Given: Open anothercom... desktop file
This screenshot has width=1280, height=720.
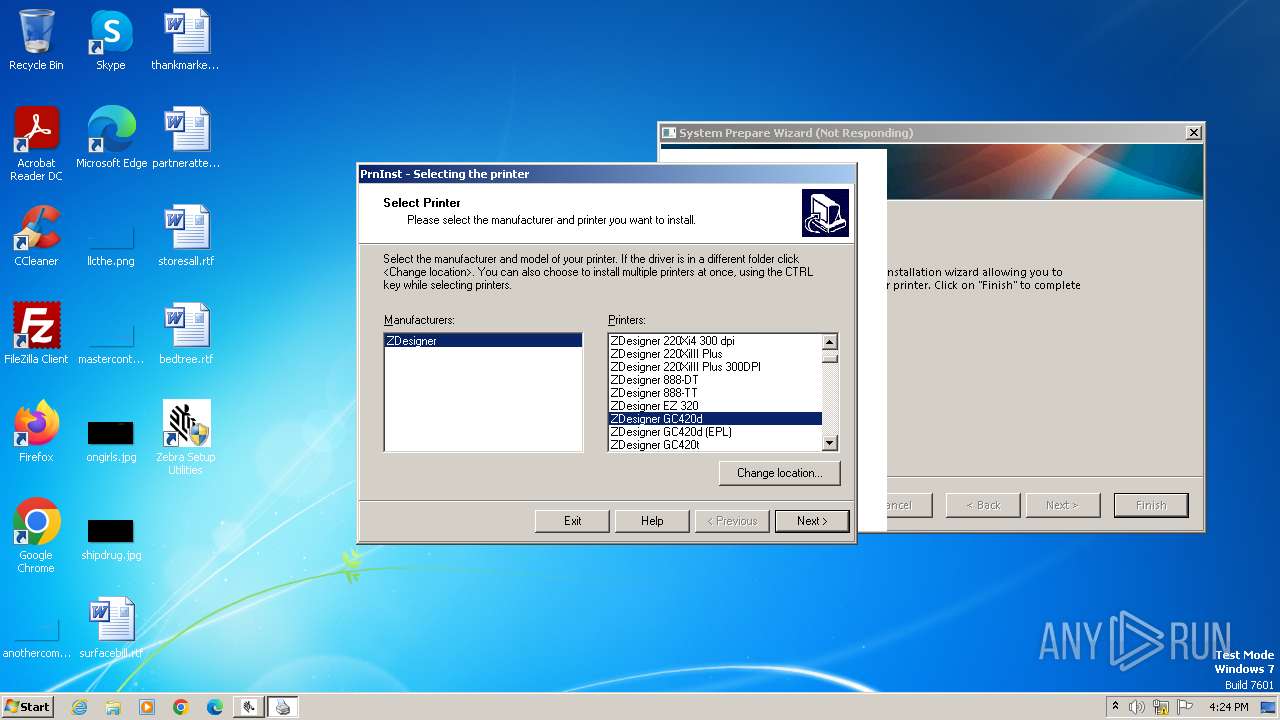Looking at the screenshot, I should (x=36, y=636).
